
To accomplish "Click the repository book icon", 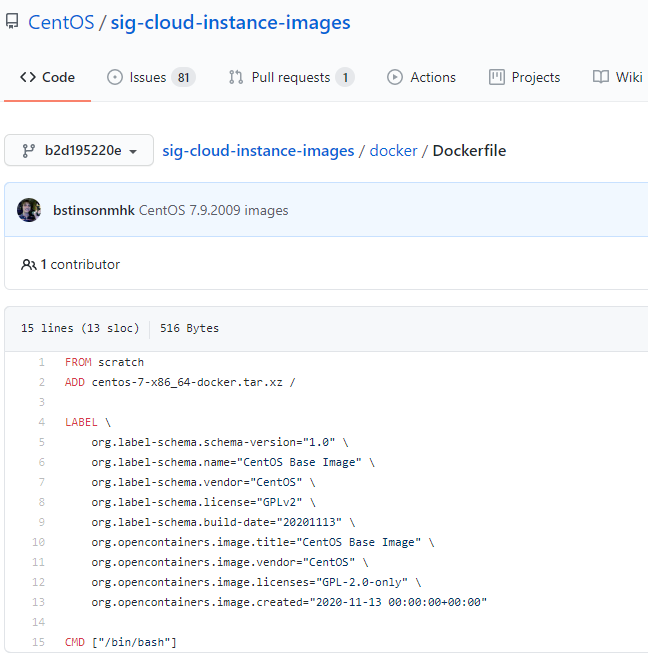I will (x=12, y=21).
